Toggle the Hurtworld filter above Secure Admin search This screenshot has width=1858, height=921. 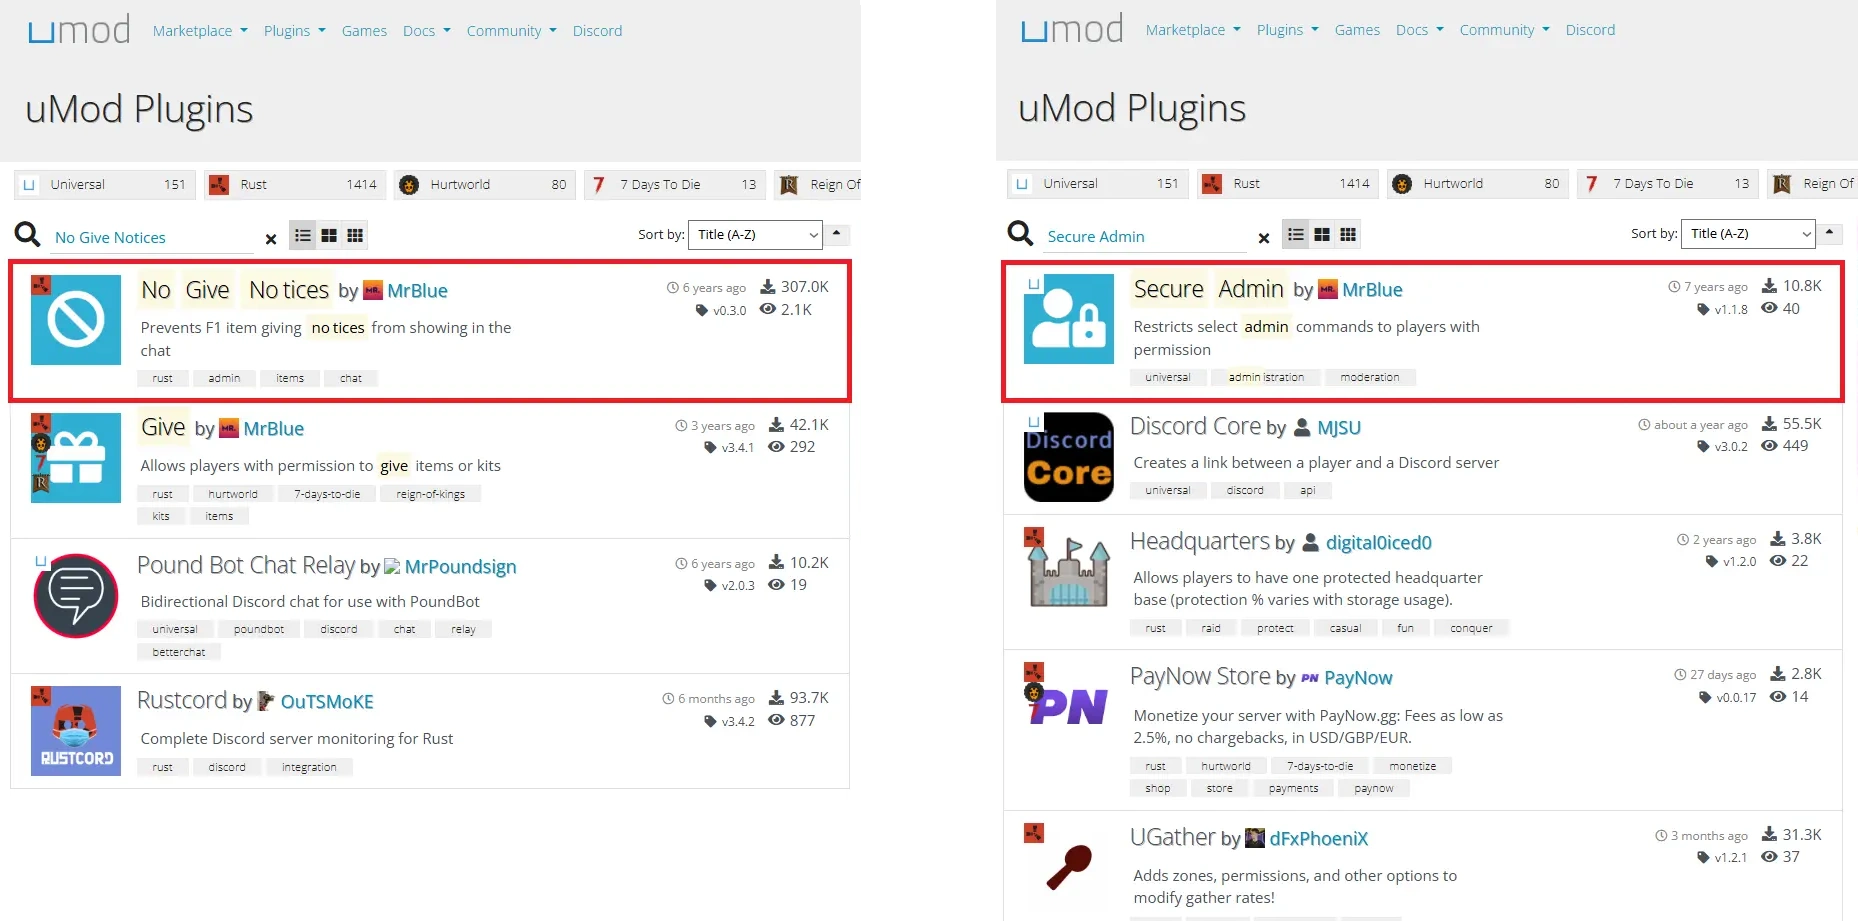click(1477, 184)
